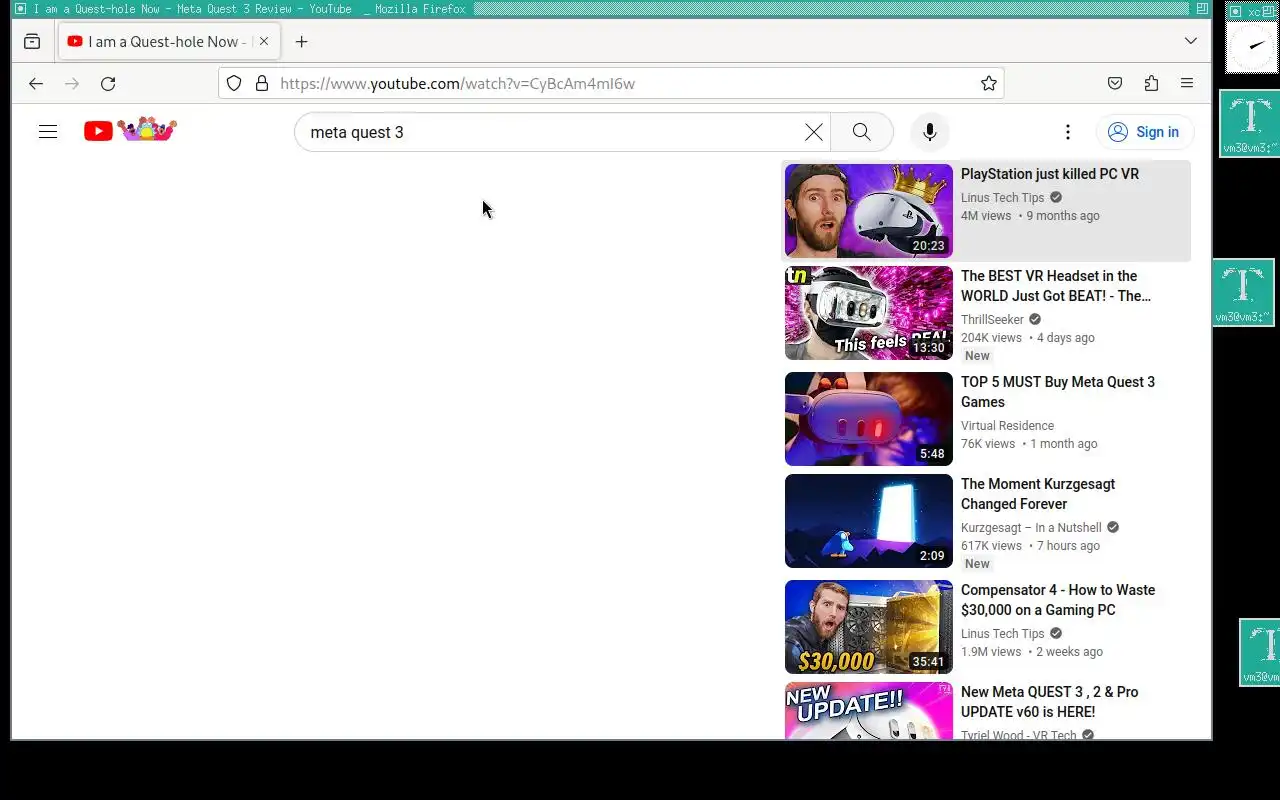Open BEST VR Headset video thumbnail
Screen dimensions: 1280x800
coord(869,313)
